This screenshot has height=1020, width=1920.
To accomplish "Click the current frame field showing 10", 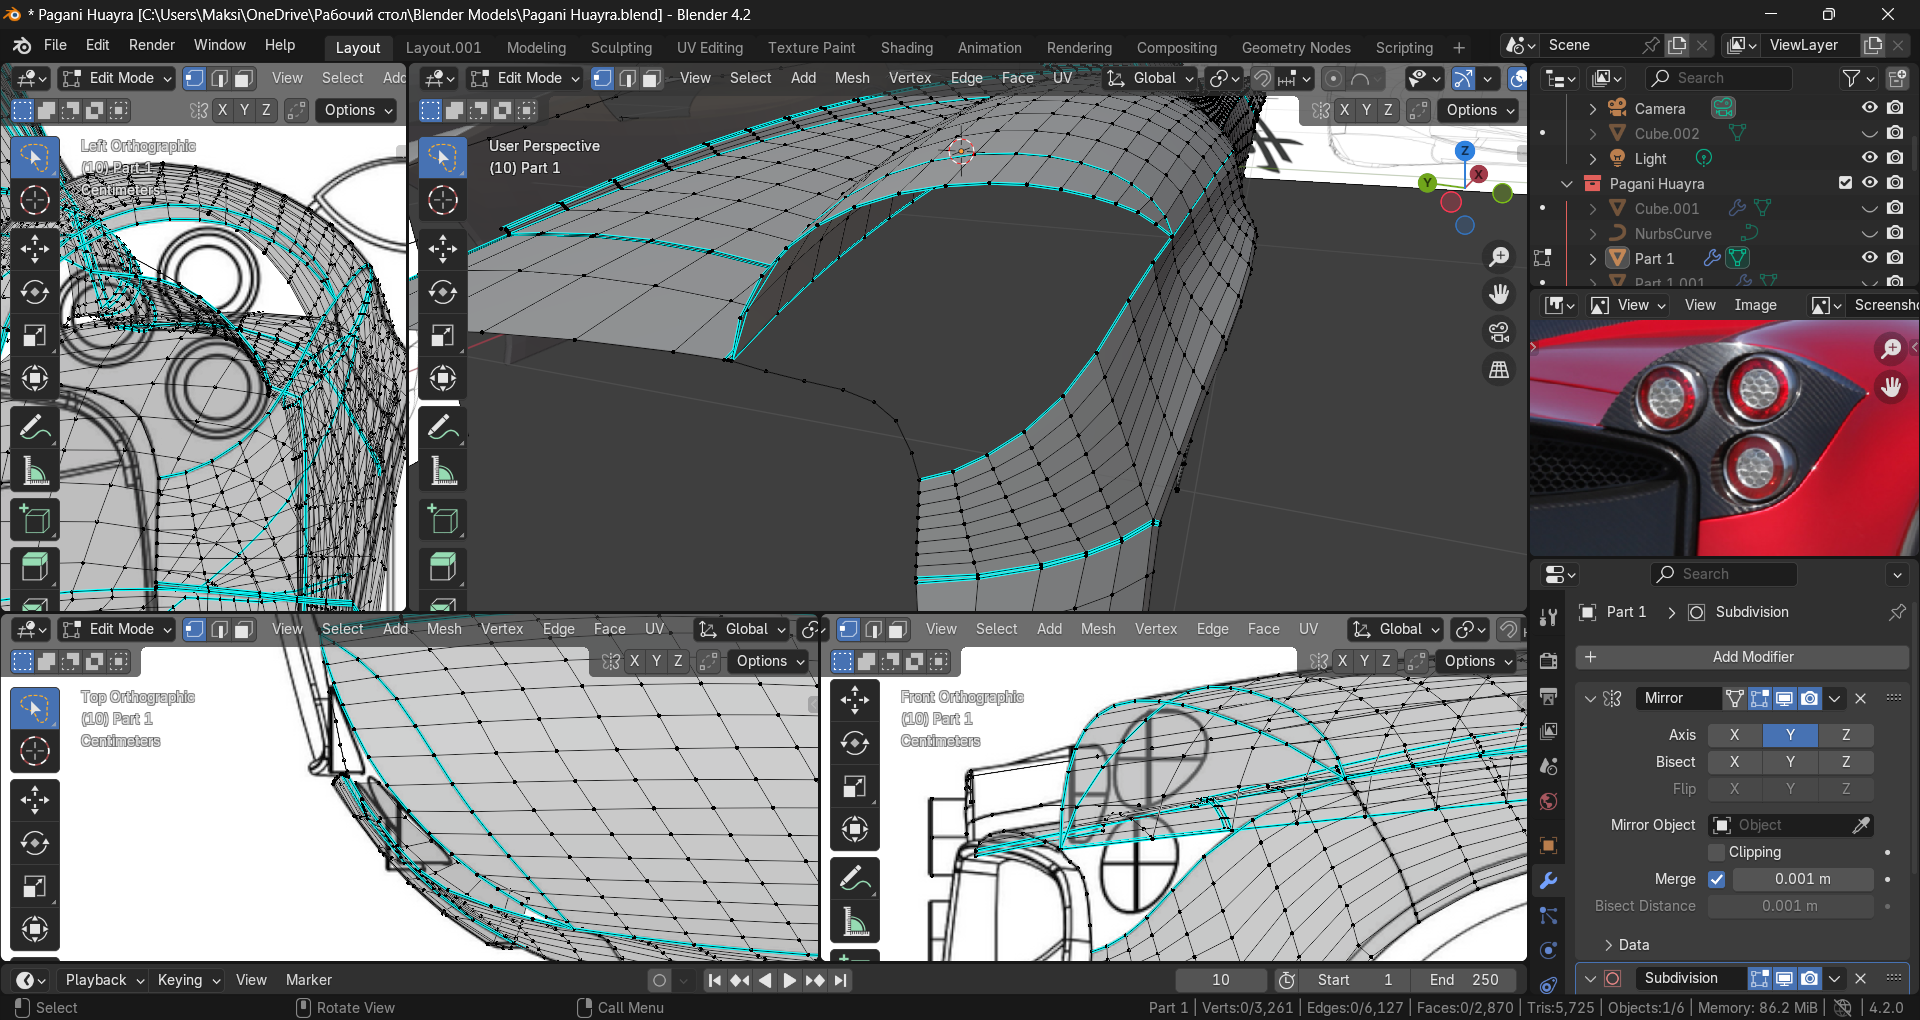I will pos(1221,980).
